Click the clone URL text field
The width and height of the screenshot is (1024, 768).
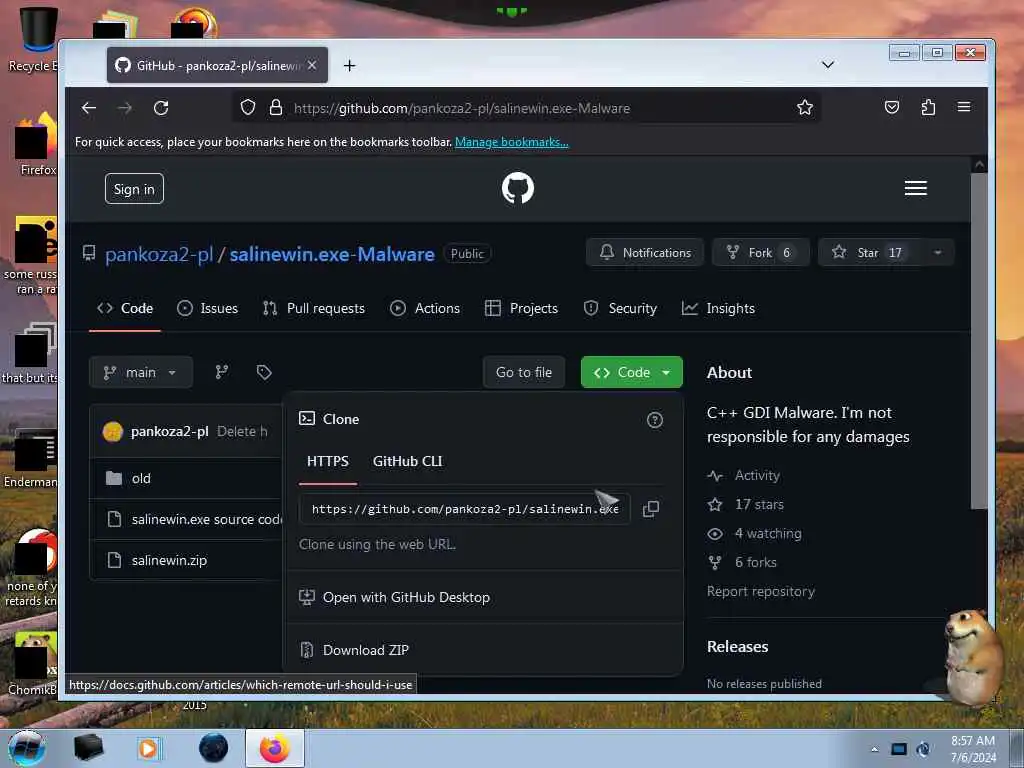pos(464,509)
